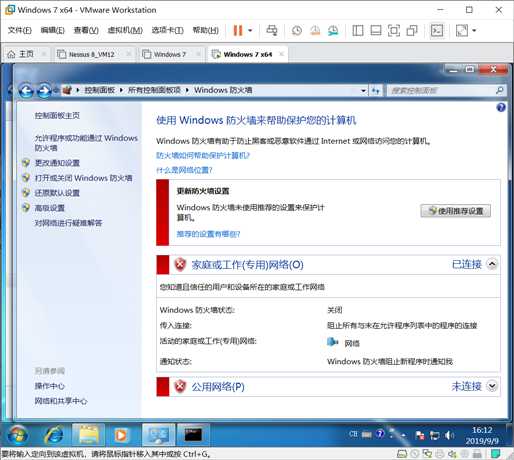Open 高级设置 link
This screenshot has height=460, width=514.
tap(50, 208)
